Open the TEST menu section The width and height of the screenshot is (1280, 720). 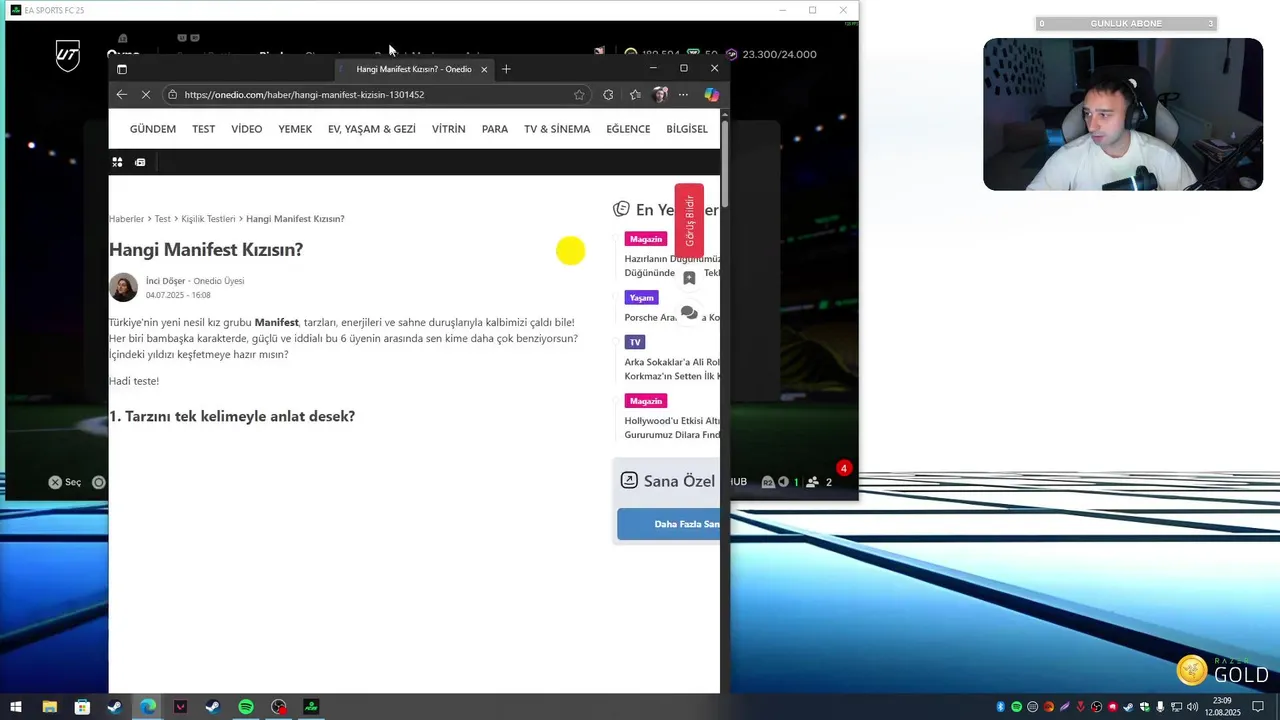(204, 129)
